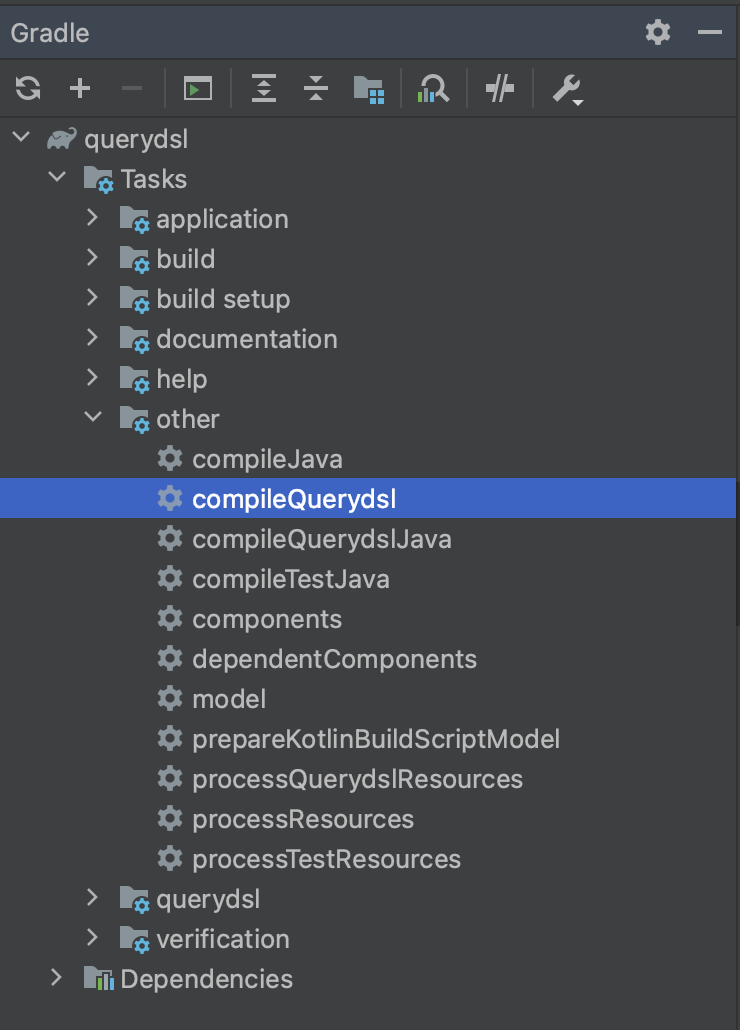Select the compileJava task
740x1030 pixels.
coord(267,459)
